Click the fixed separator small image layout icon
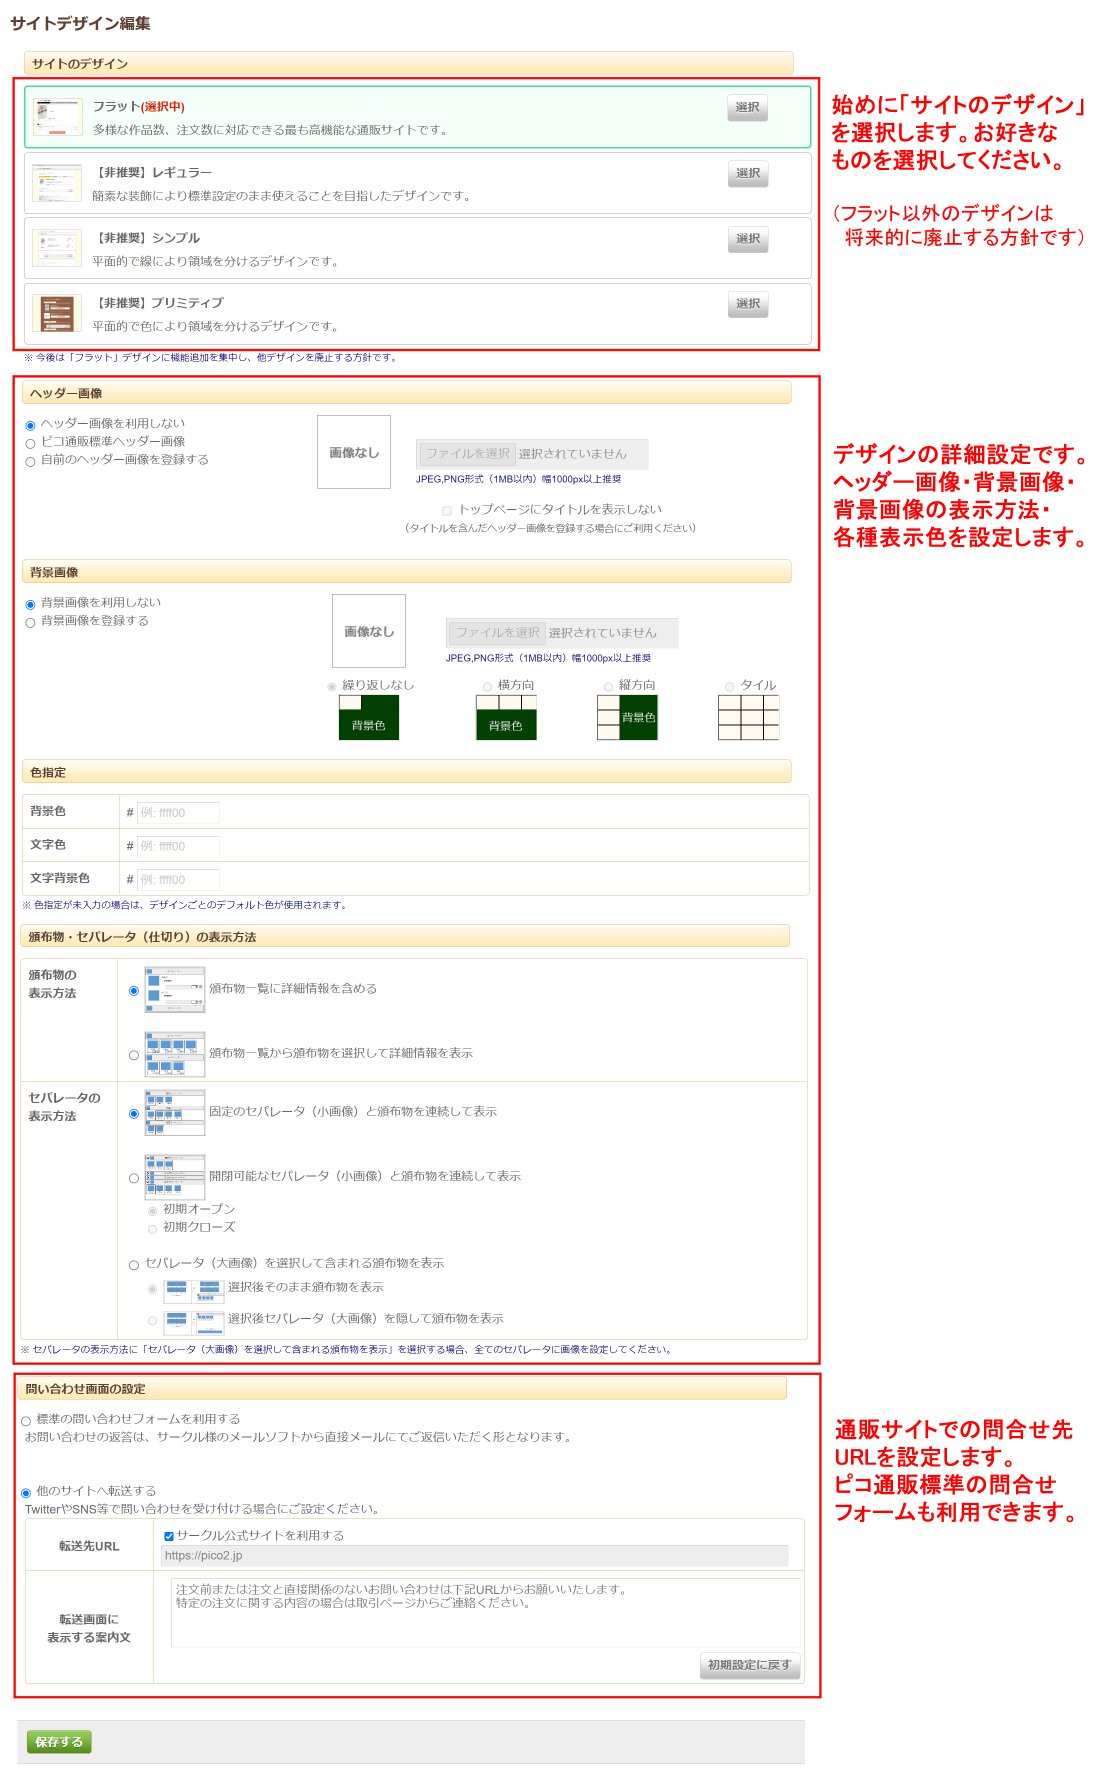 (x=175, y=1113)
